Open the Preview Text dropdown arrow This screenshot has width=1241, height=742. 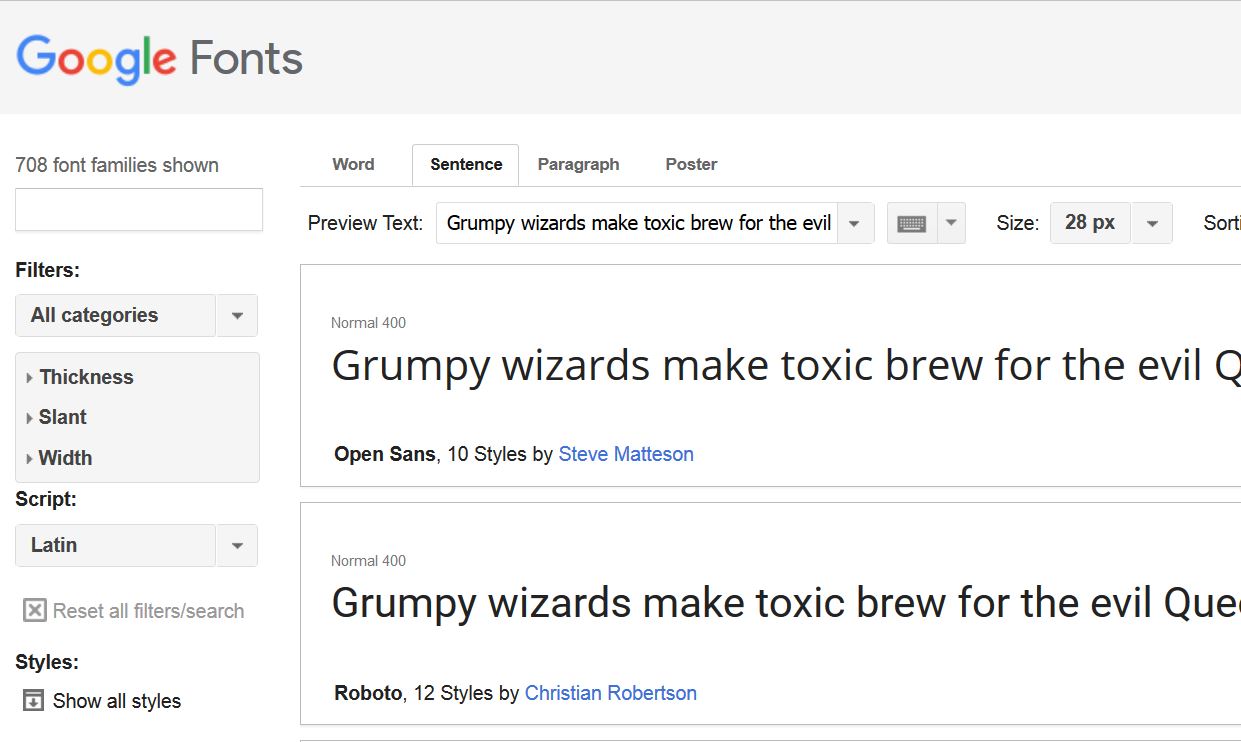tap(855, 223)
